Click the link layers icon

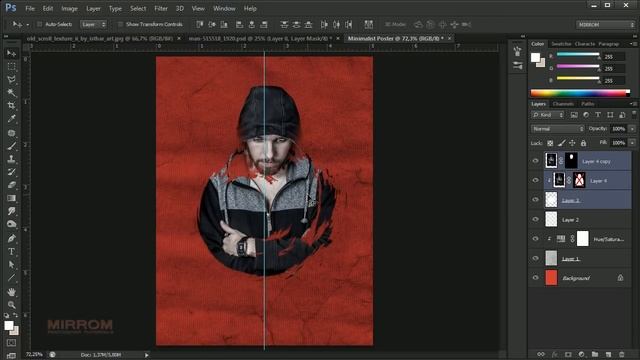point(541,354)
